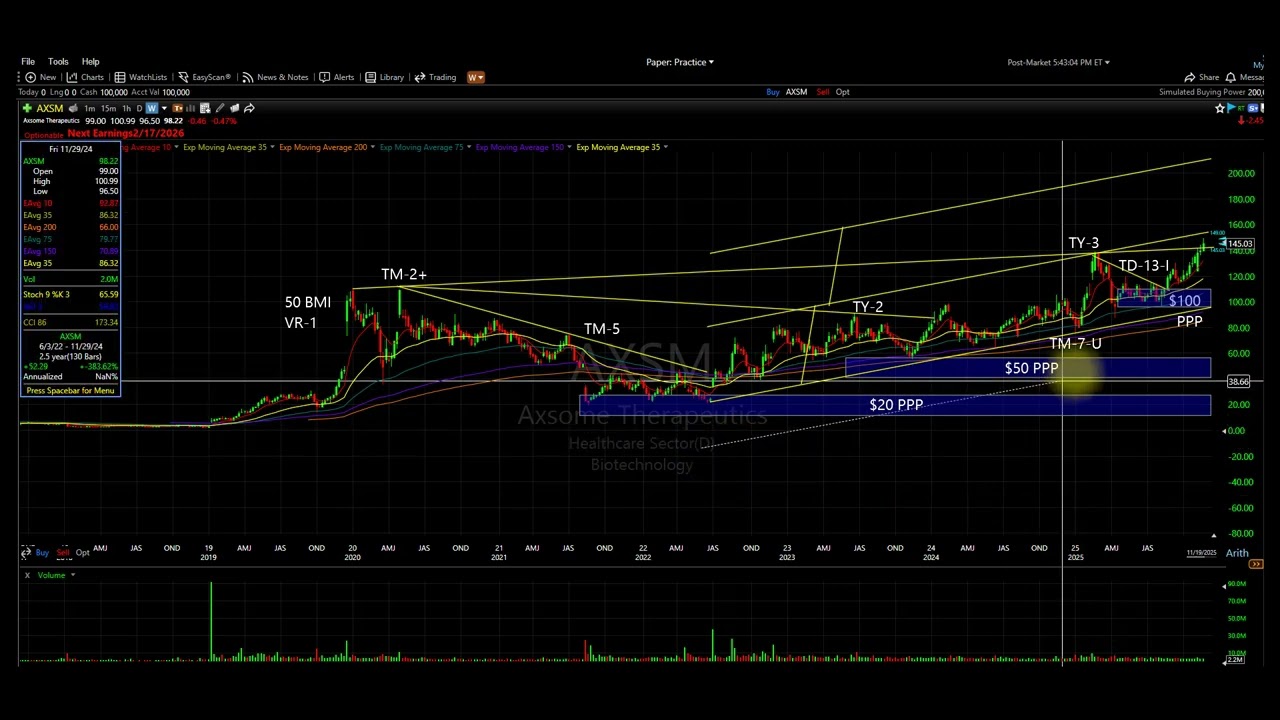Click the bottom-left Buy link
Image resolution: width=1280 pixels, height=720 pixels.
point(42,552)
